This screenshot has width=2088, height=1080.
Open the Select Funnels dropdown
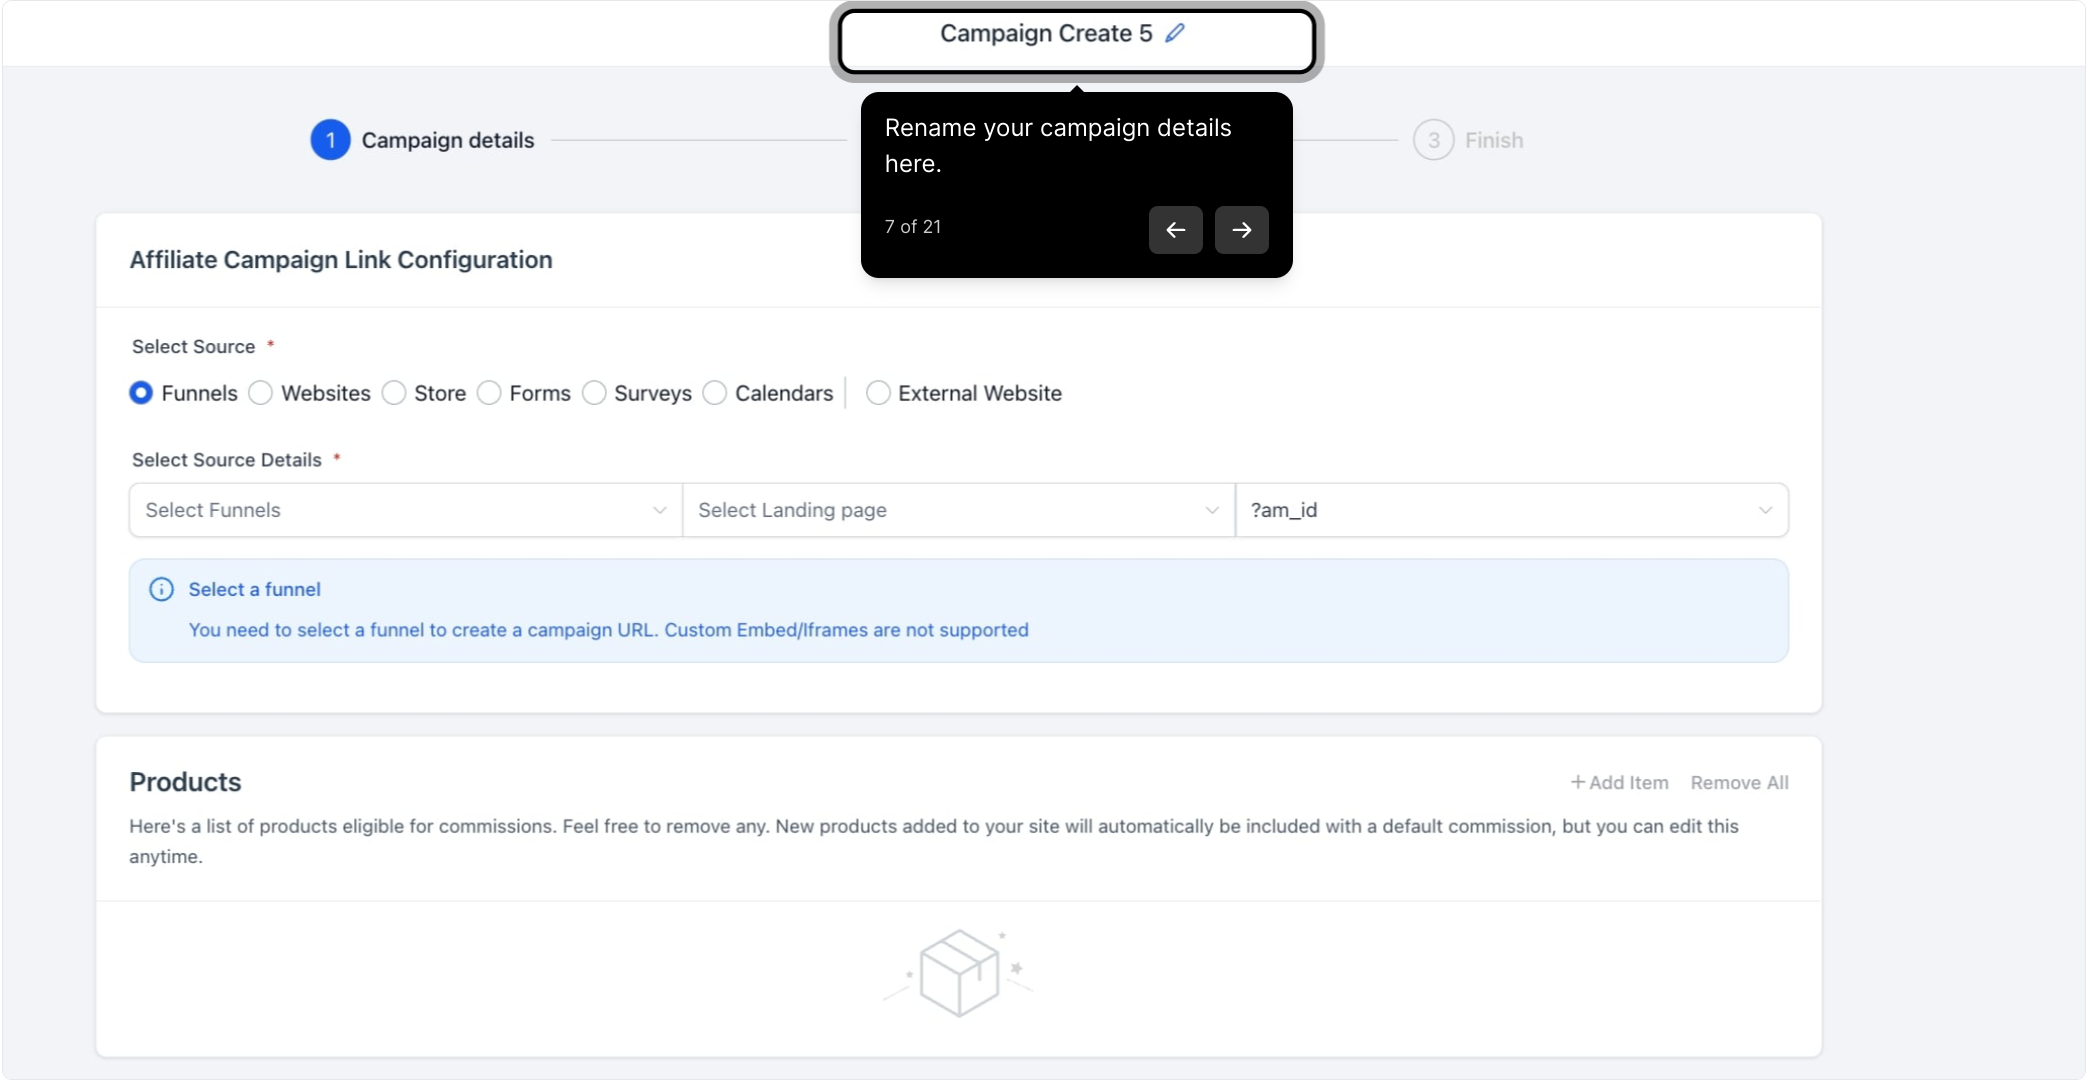[406, 510]
